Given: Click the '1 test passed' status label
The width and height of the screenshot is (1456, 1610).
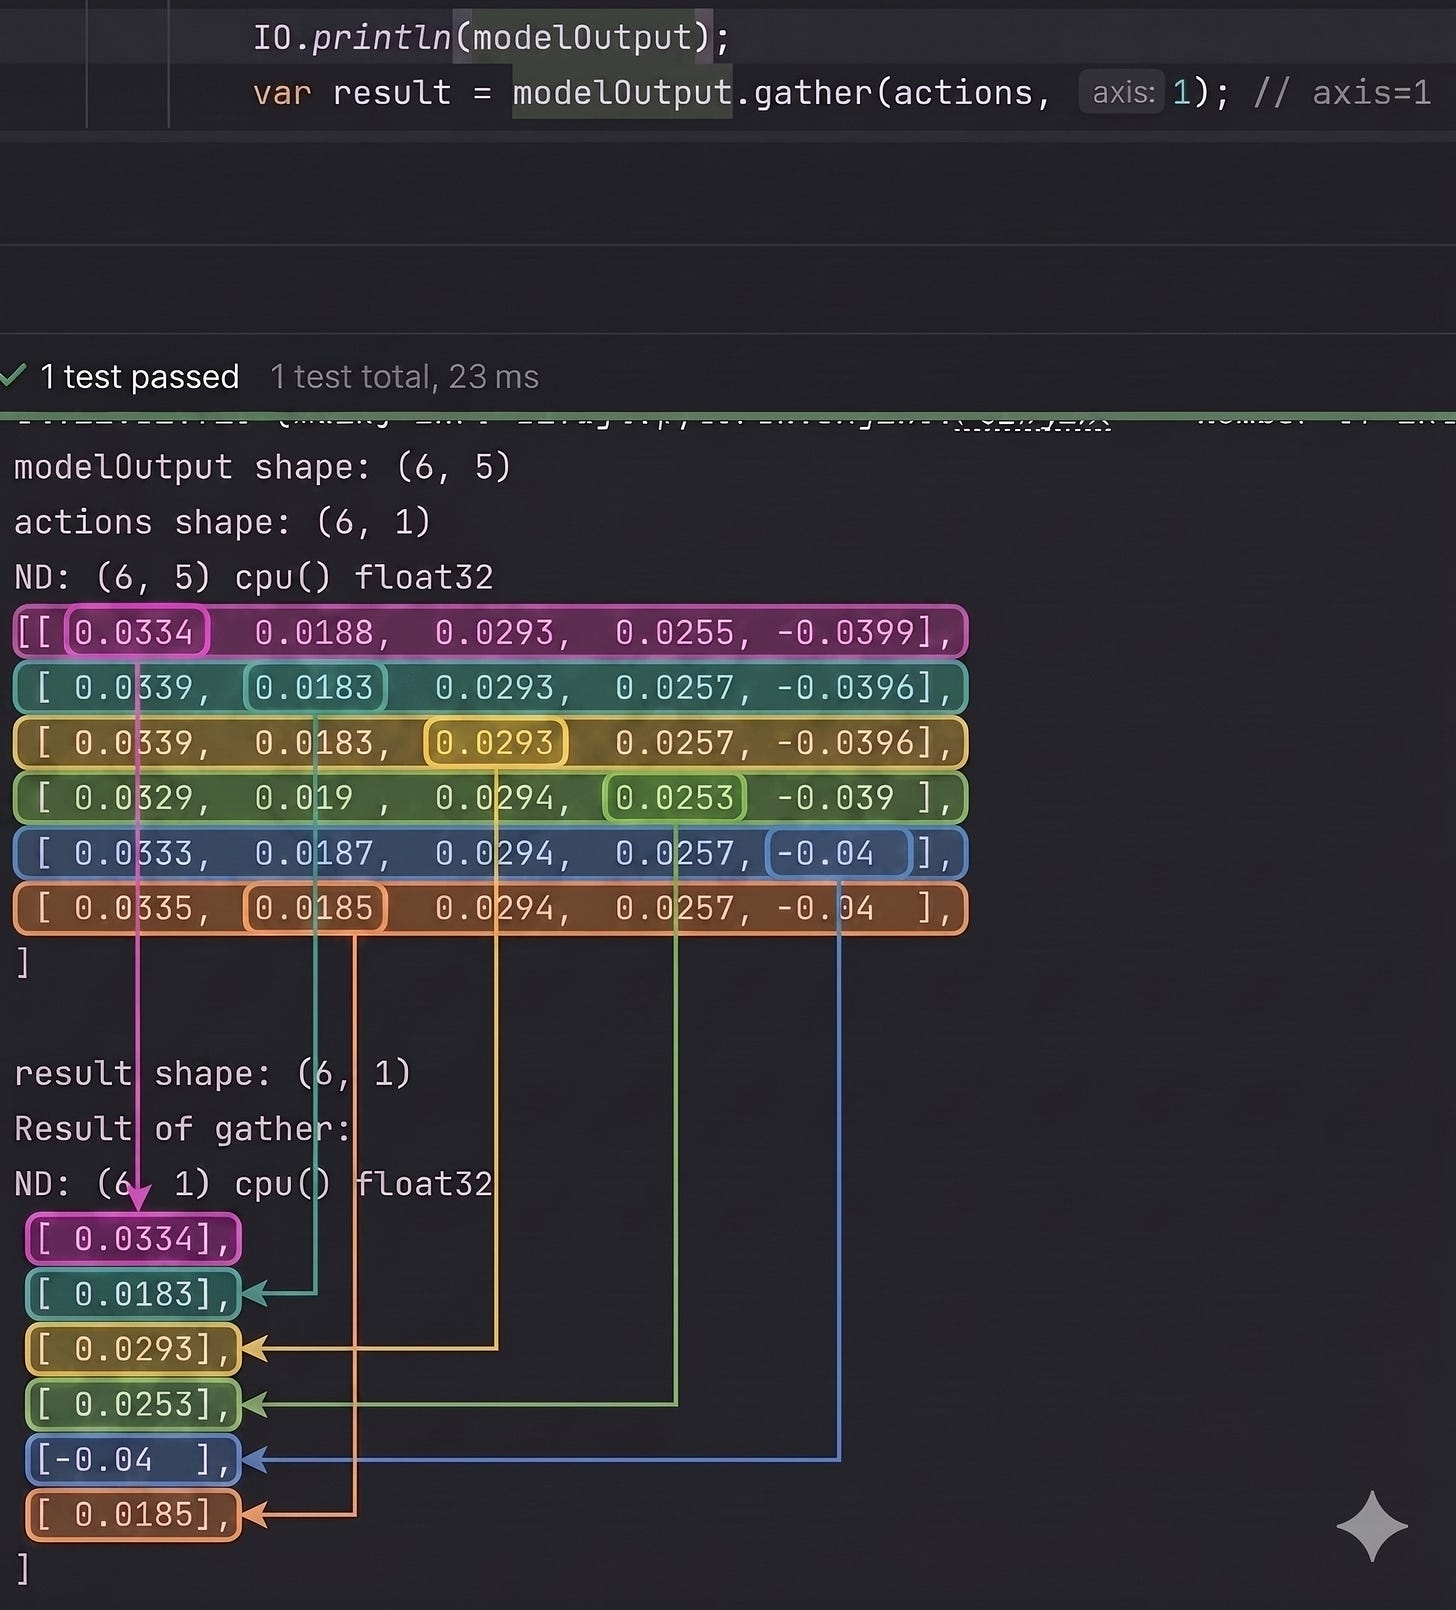Looking at the screenshot, I should [x=139, y=377].
